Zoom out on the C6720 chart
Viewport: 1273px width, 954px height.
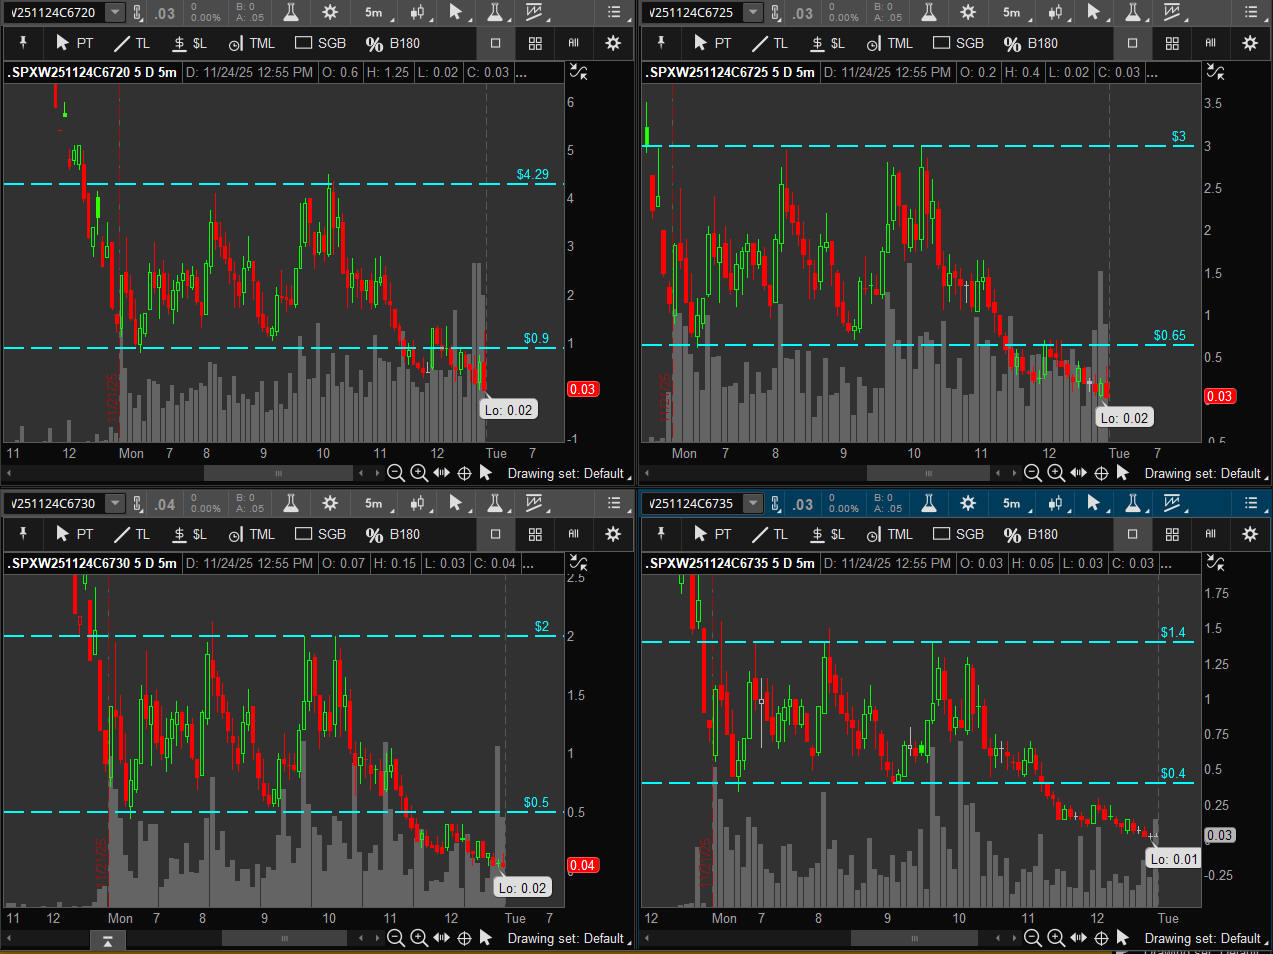[x=396, y=473]
